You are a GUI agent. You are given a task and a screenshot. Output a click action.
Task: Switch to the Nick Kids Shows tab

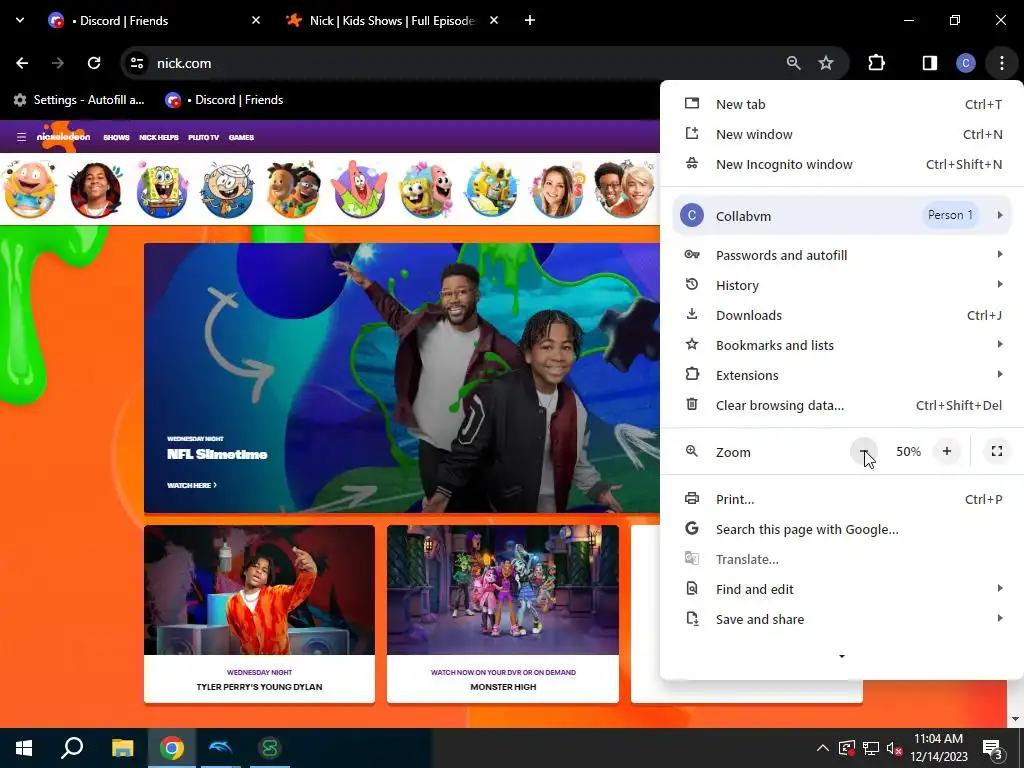(392, 20)
